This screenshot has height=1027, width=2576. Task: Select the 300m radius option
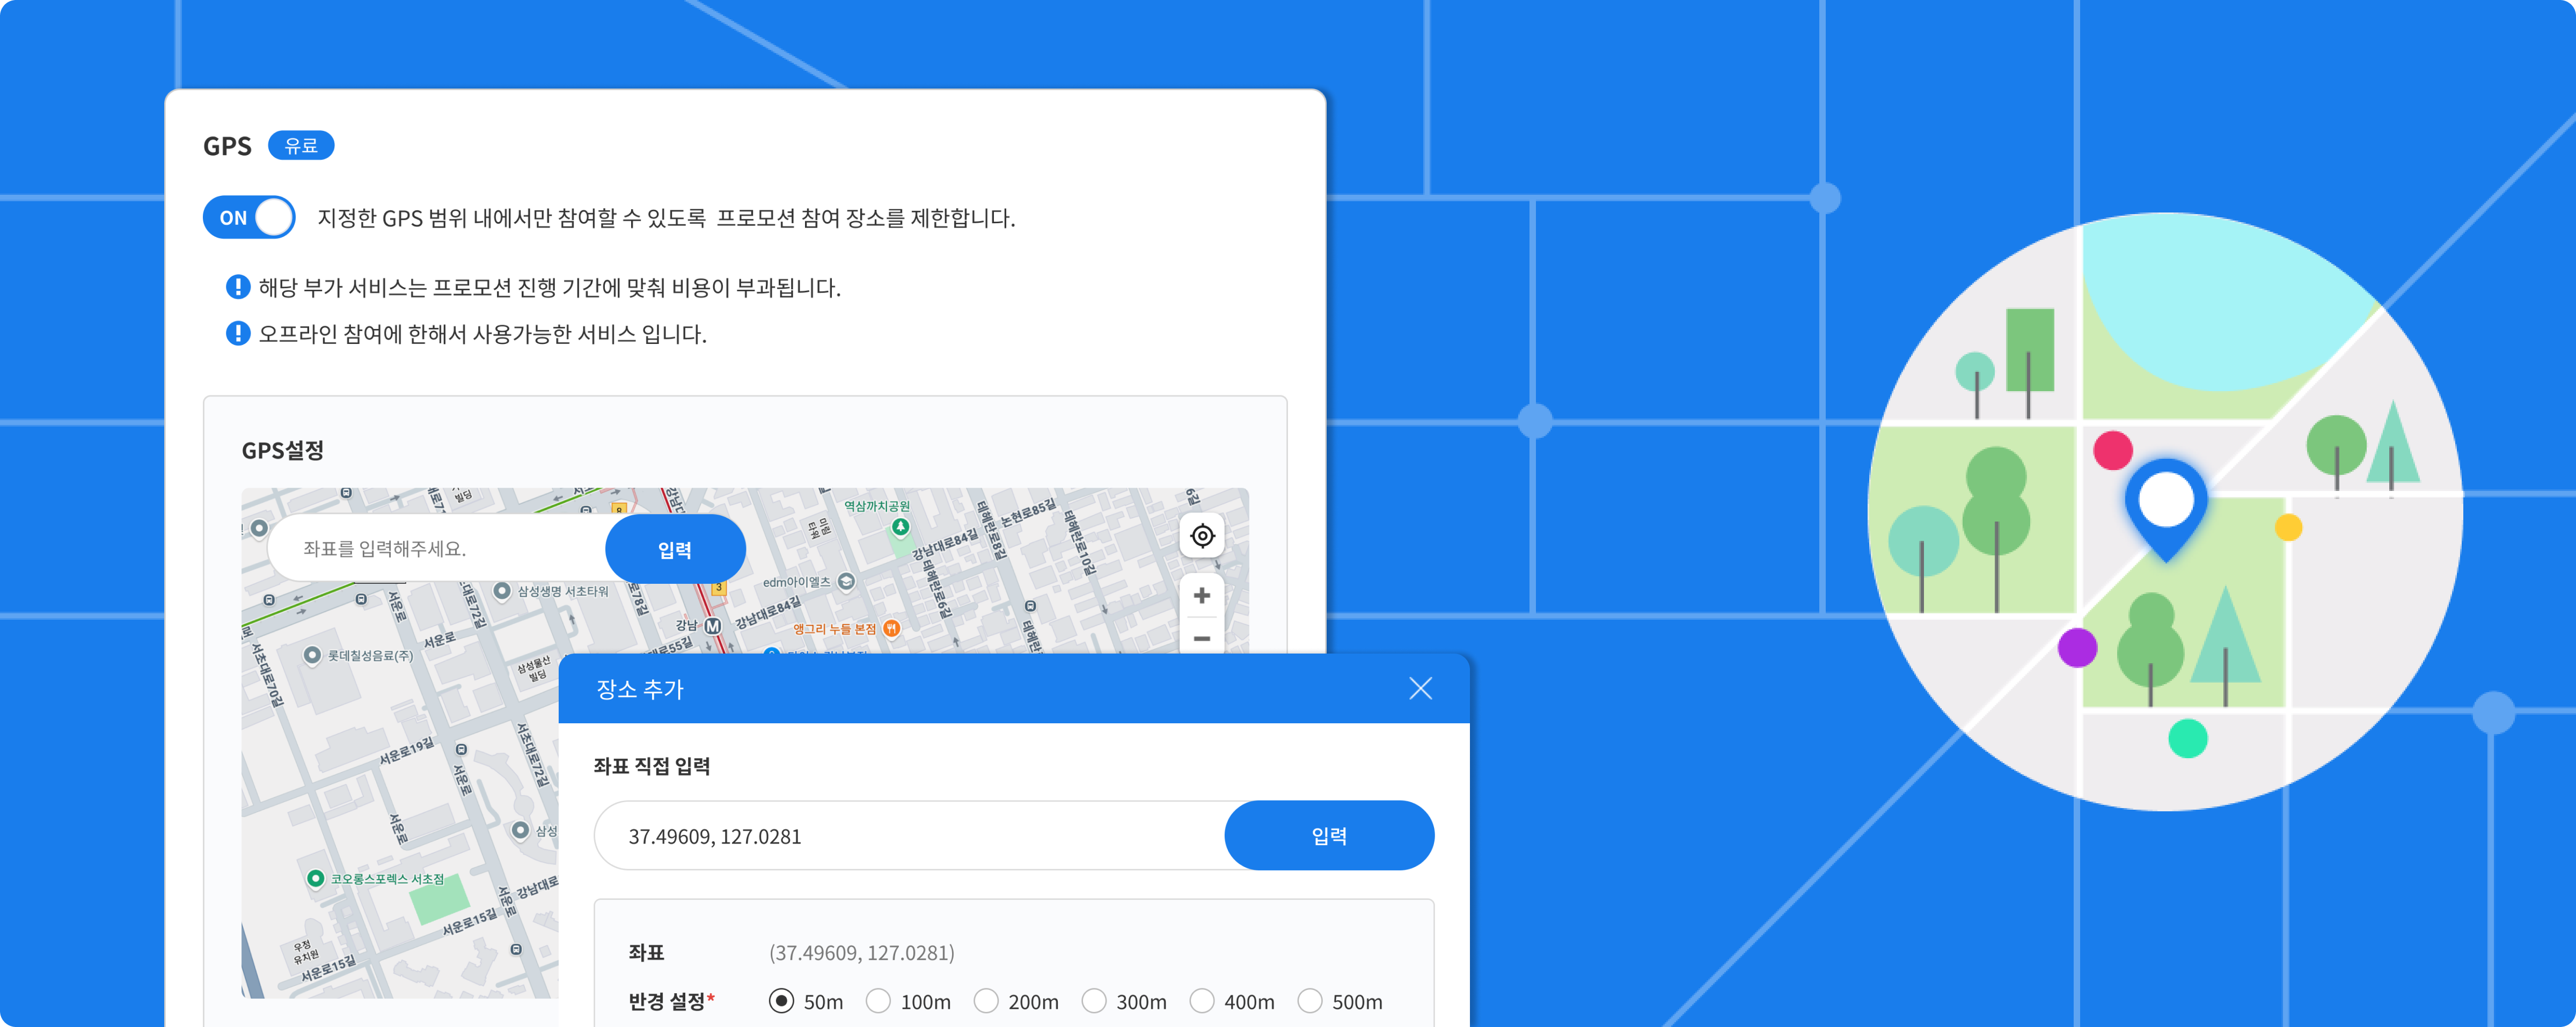pos(1094,1001)
